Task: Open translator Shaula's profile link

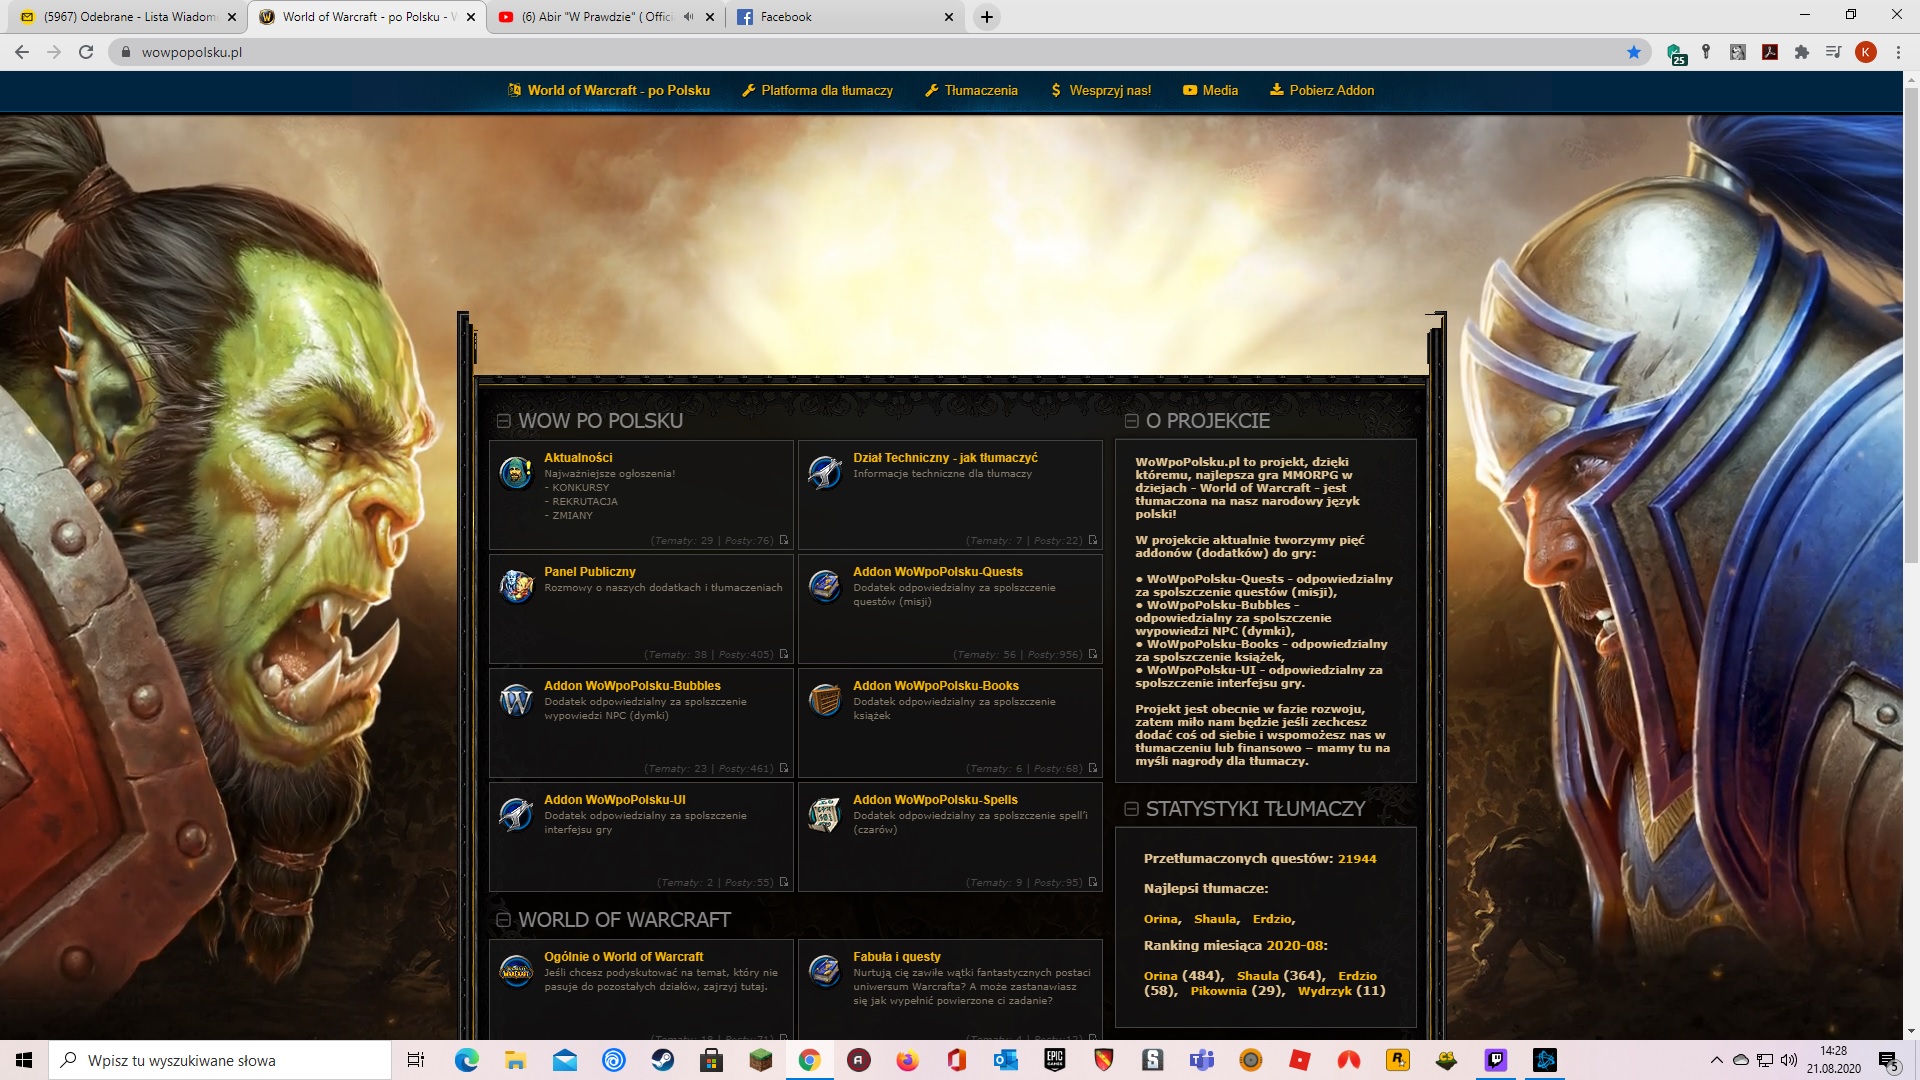Action: pos(1215,919)
